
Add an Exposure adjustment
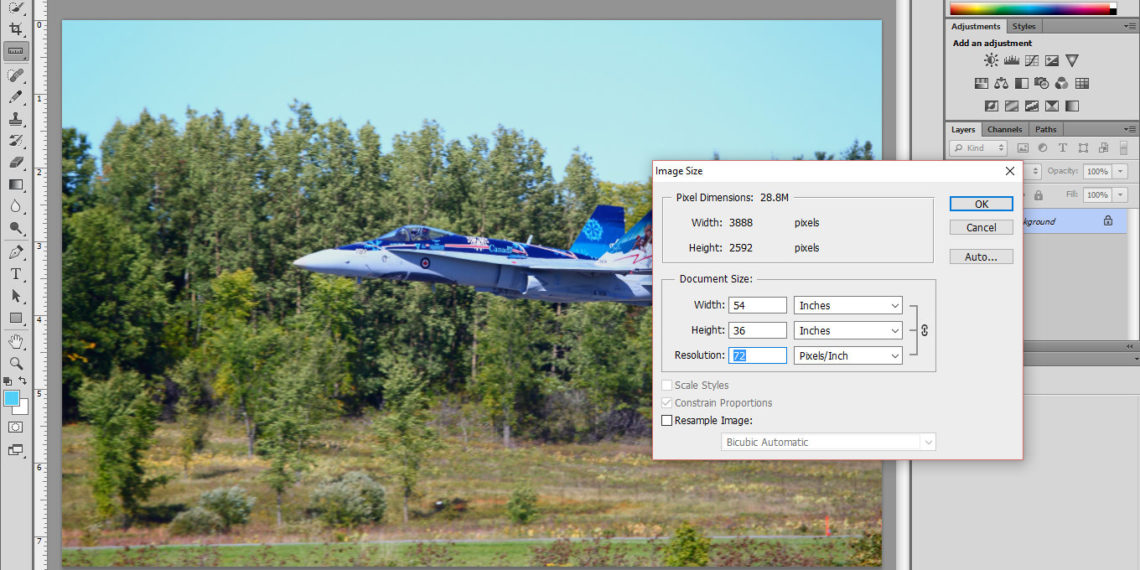(1052, 60)
